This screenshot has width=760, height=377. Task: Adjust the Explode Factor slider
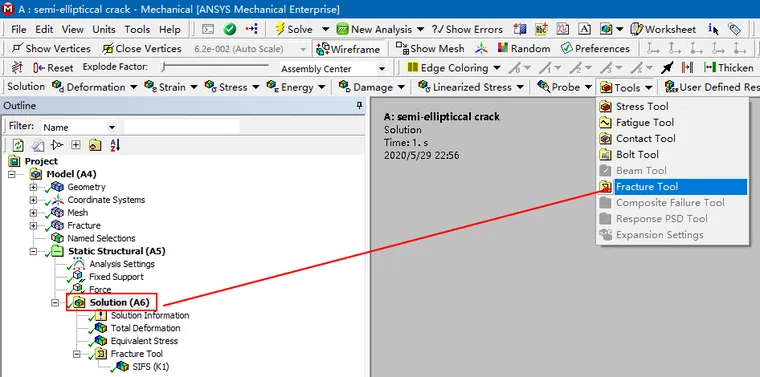click(x=216, y=66)
